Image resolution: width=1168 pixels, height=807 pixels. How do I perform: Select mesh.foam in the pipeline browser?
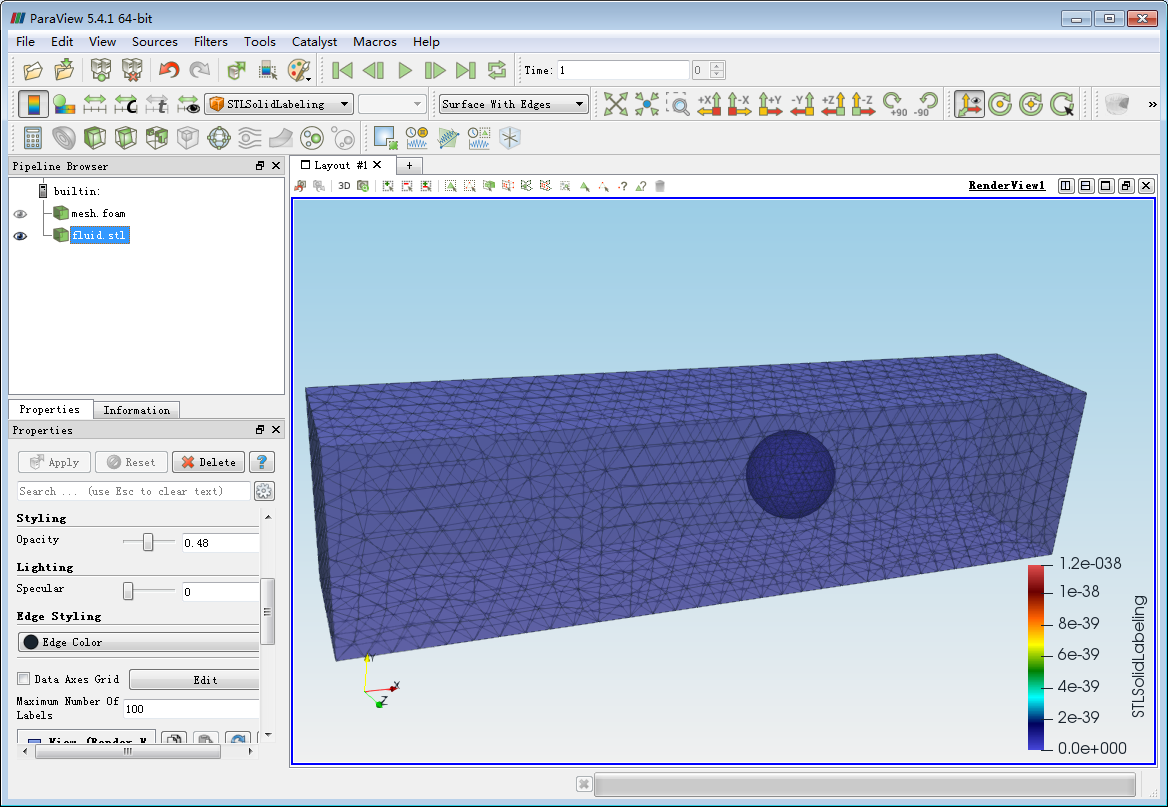[98, 214]
